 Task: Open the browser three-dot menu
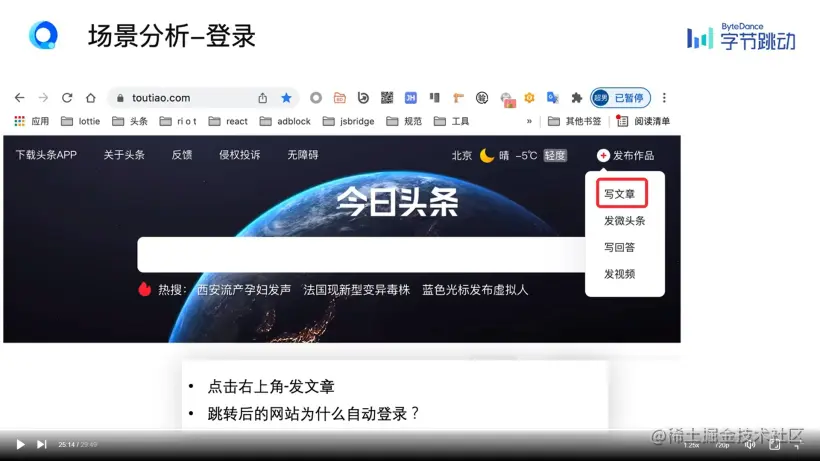pyautogui.click(x=664, y=98)
